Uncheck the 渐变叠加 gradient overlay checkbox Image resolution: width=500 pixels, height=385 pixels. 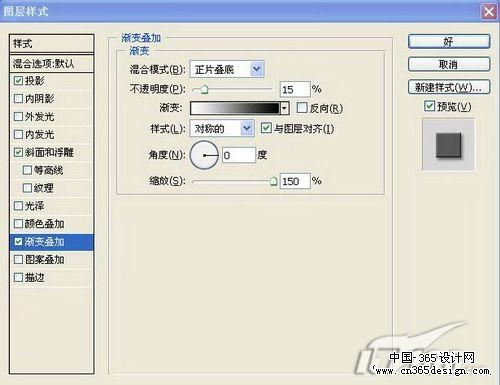18,242
